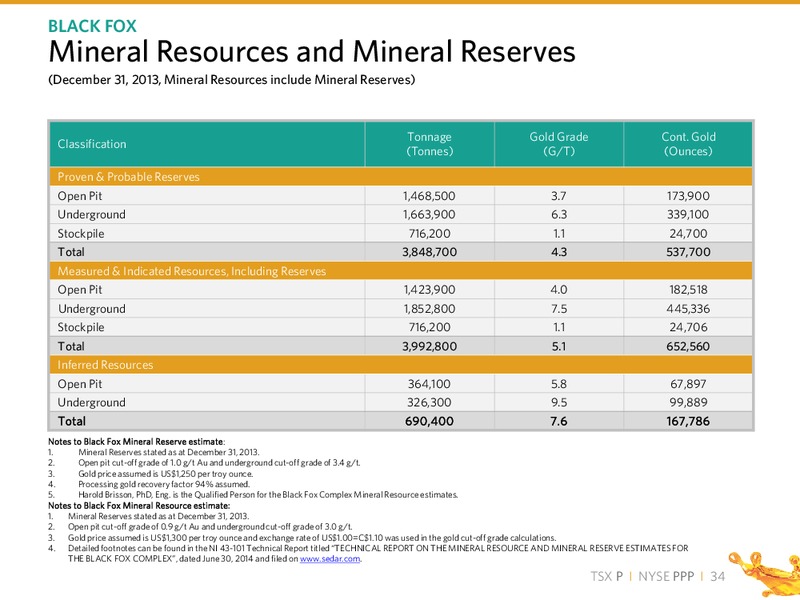Image resolution: width=800 pixels, height=600 pixels.
Task: Select the 3,848,700 total tonnage cell
Action: (x=429, y=252)
